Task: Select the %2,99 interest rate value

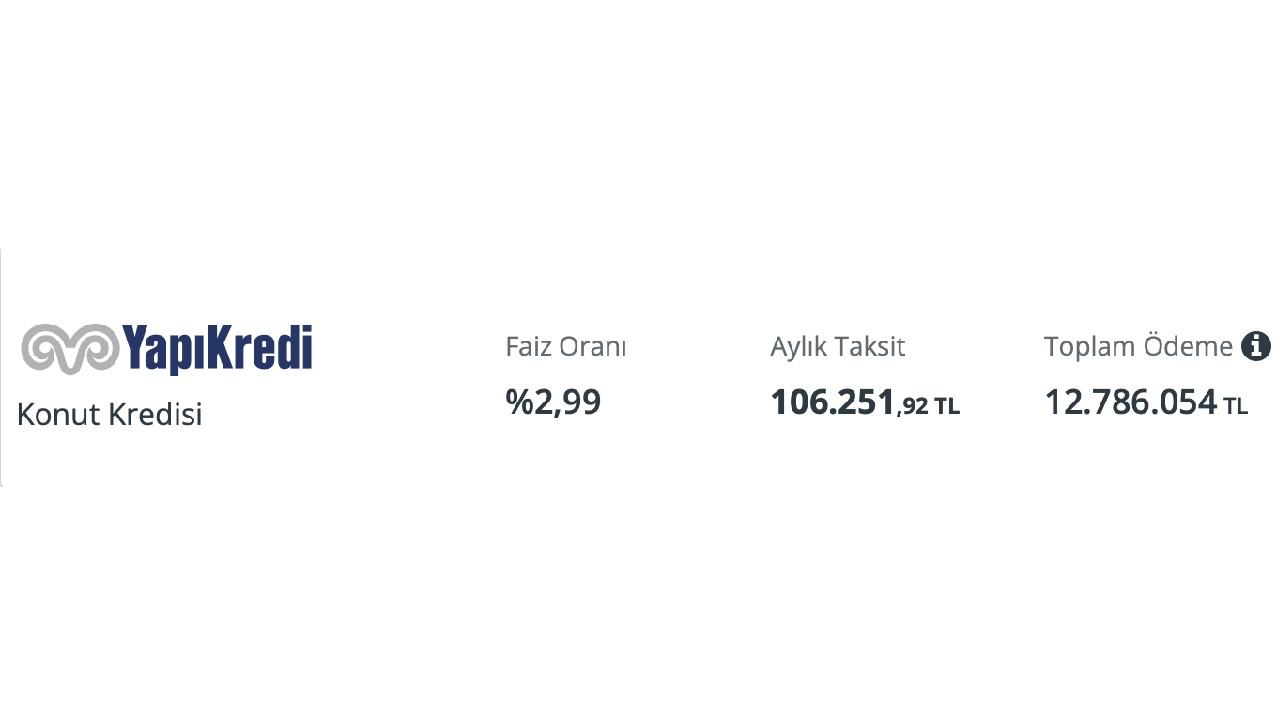Action: pyautogui.click(x=553, y=402)
